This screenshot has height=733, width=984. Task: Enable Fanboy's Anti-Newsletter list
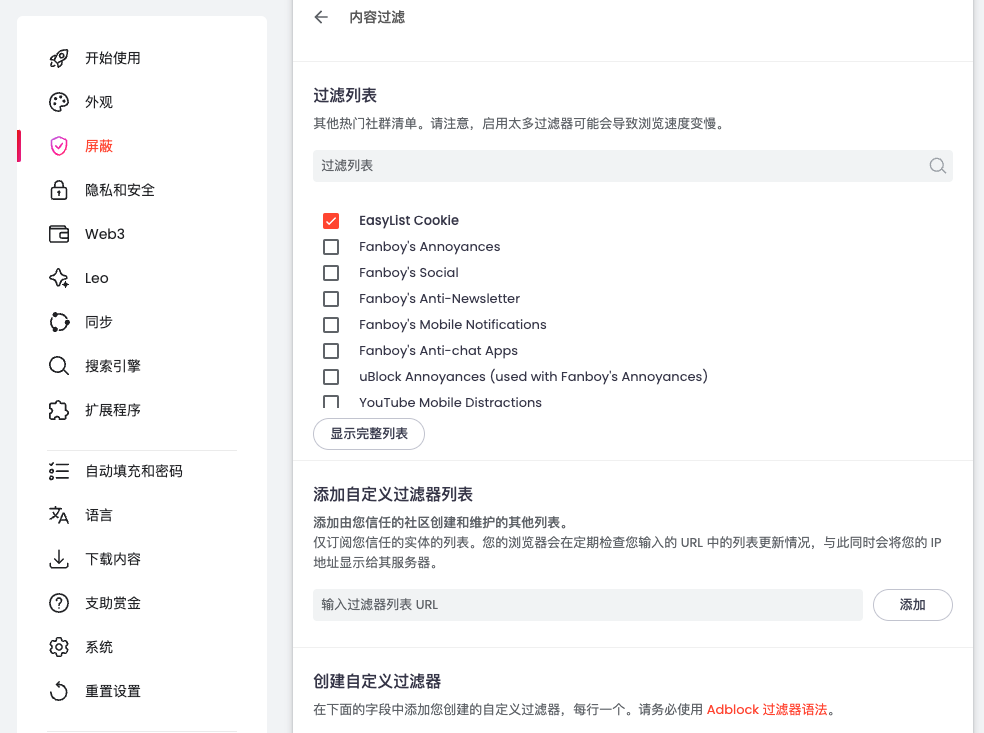(x=331, y=299)
